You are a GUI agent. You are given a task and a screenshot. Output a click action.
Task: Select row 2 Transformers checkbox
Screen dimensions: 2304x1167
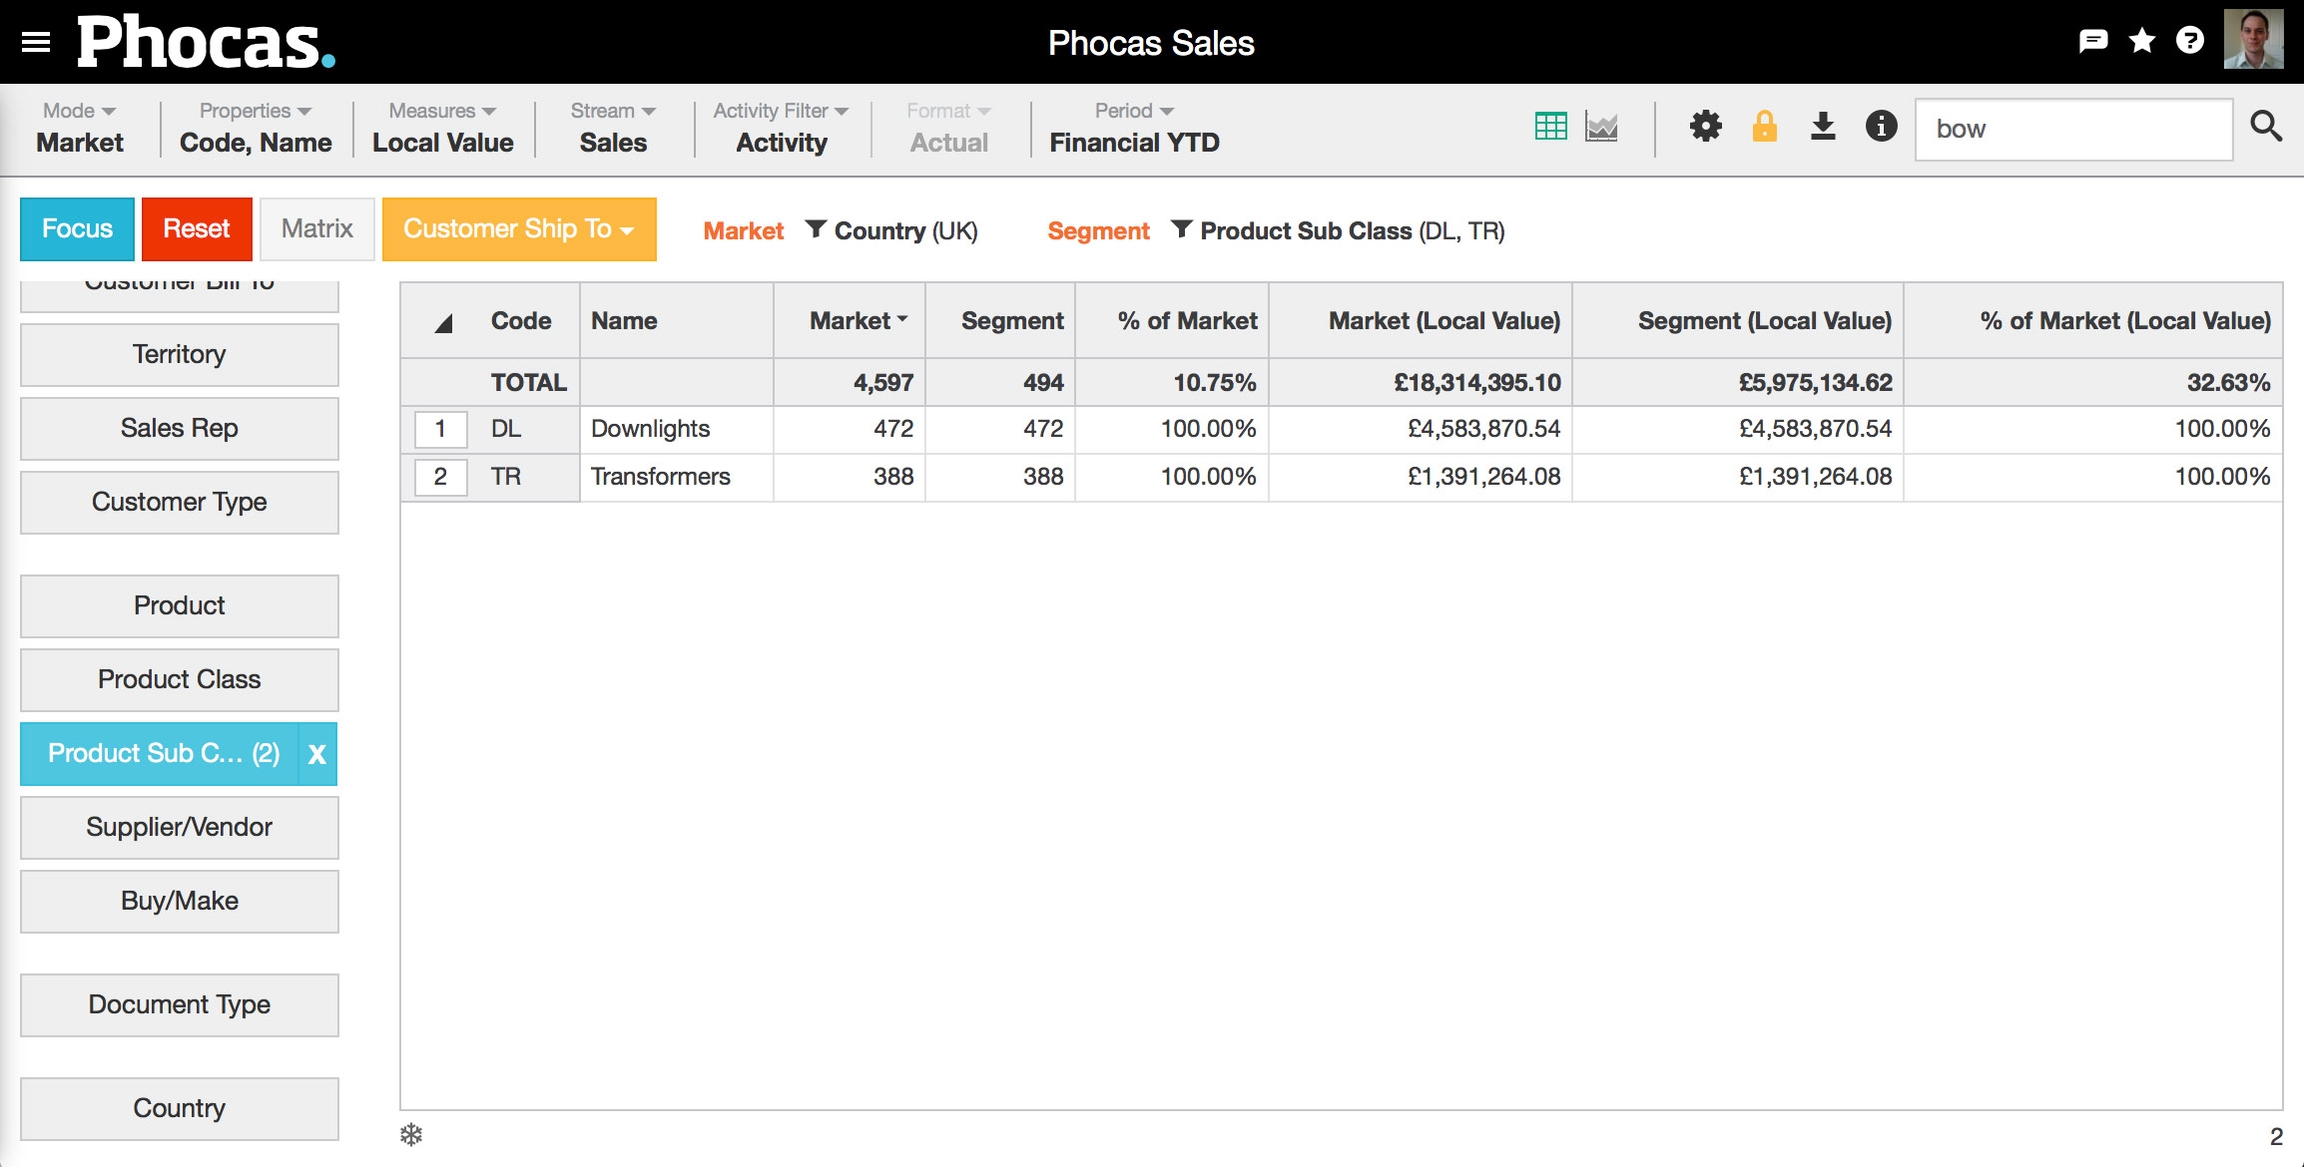(x=440, y=477)
